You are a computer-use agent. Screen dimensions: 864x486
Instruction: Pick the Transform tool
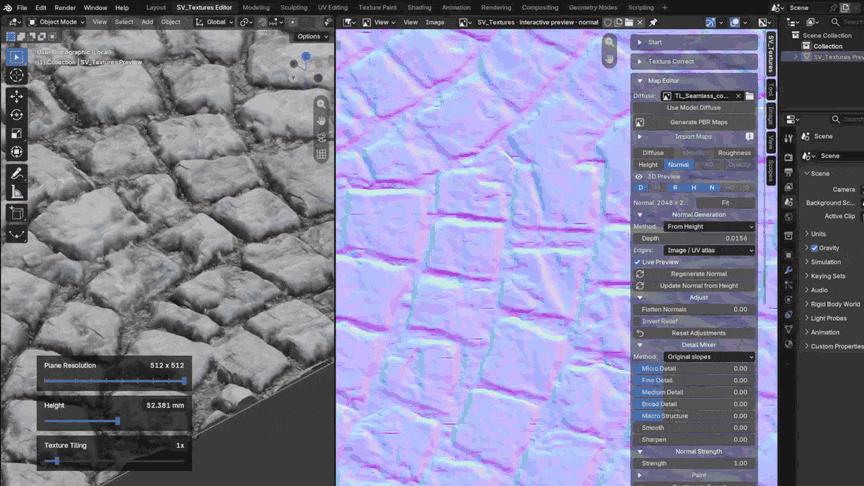(17, 152)
